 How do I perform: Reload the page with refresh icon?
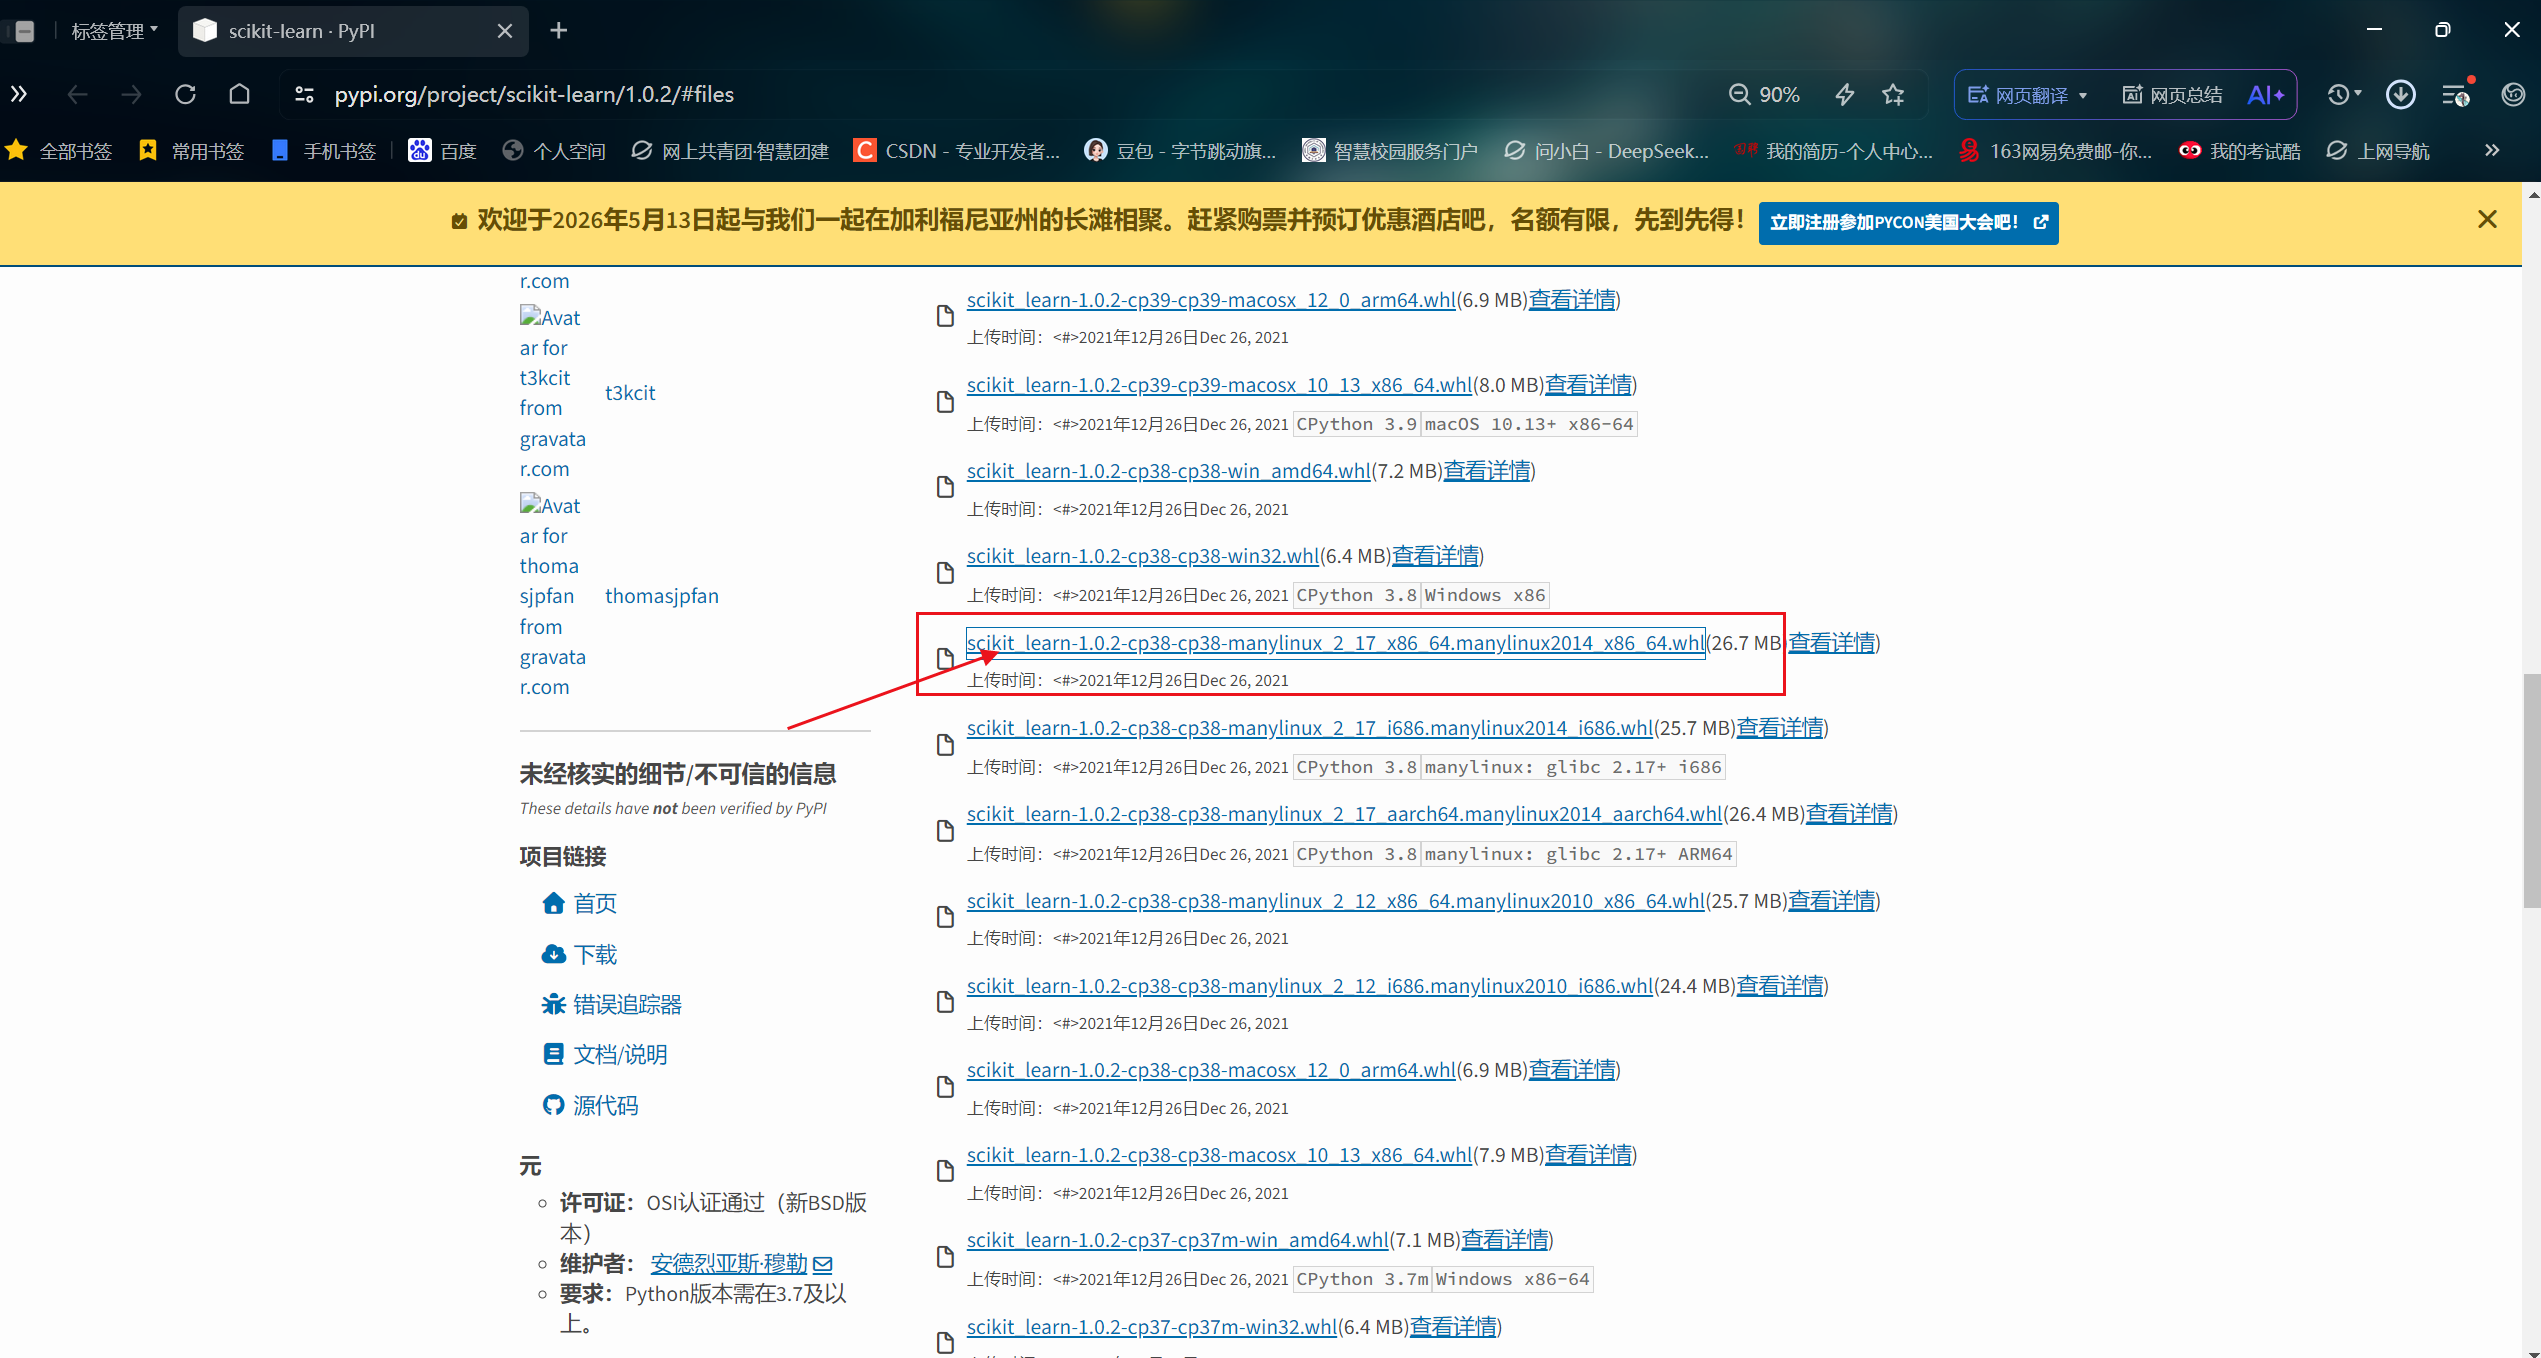point(185,94)
